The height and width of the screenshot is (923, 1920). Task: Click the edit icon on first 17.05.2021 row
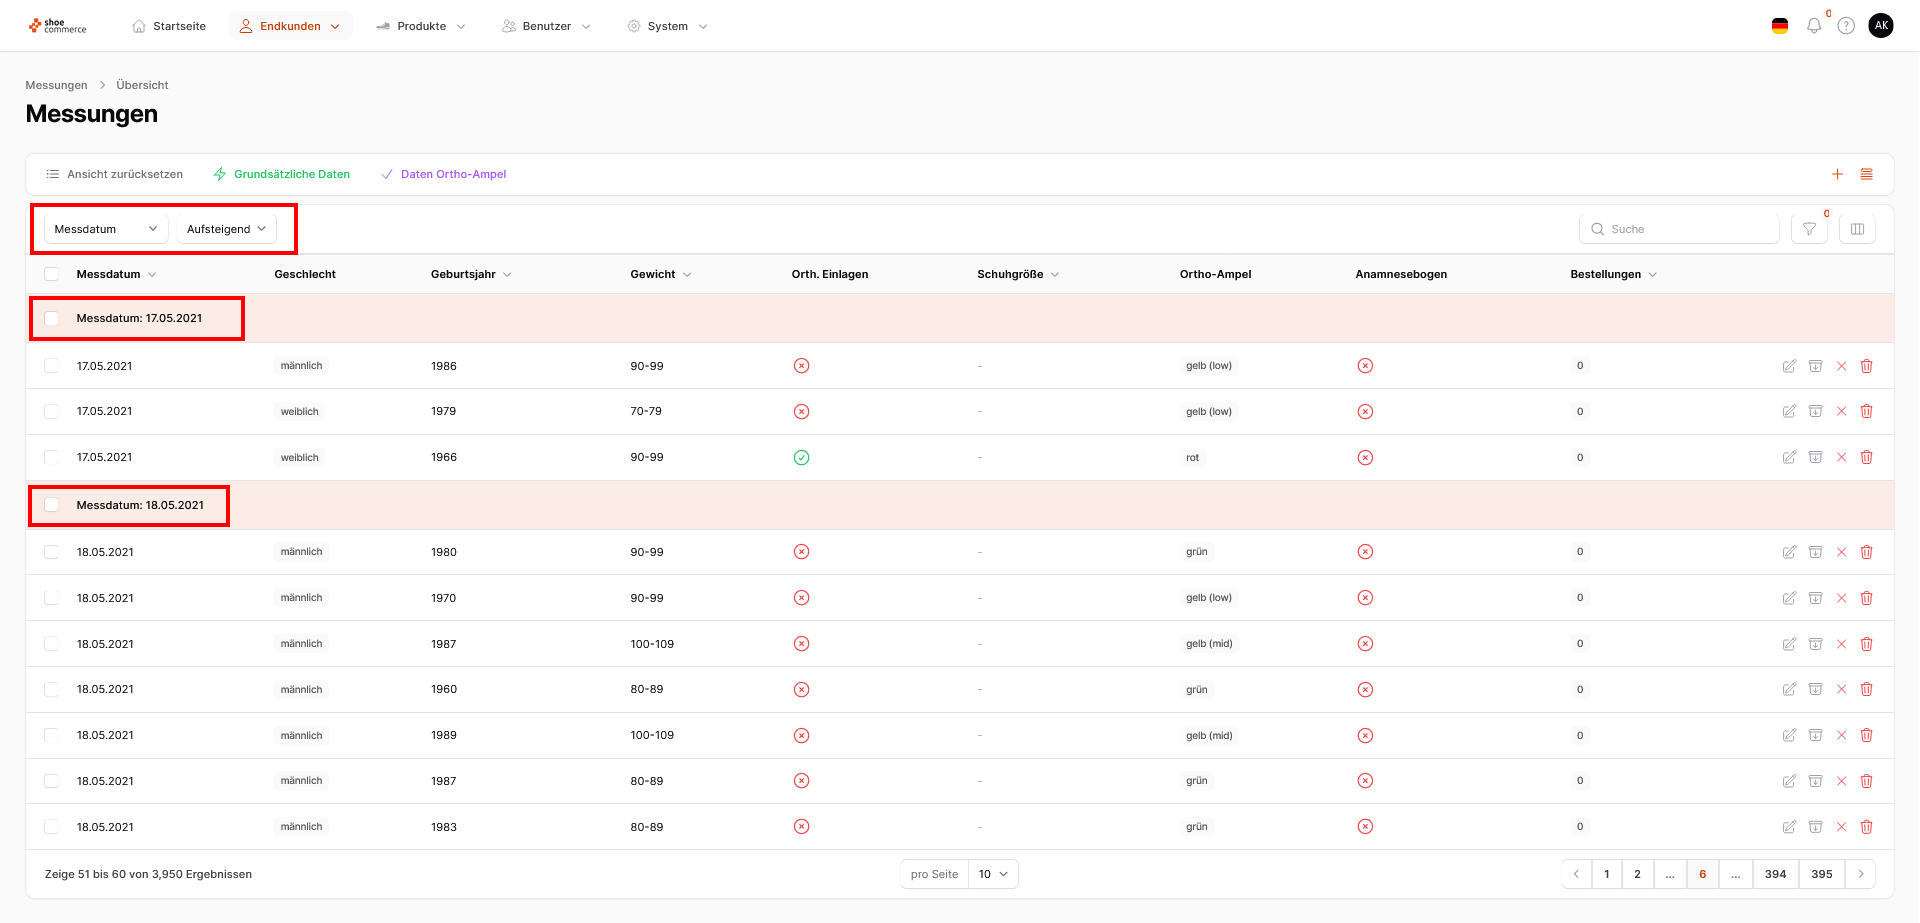(x=1789, y=366)
